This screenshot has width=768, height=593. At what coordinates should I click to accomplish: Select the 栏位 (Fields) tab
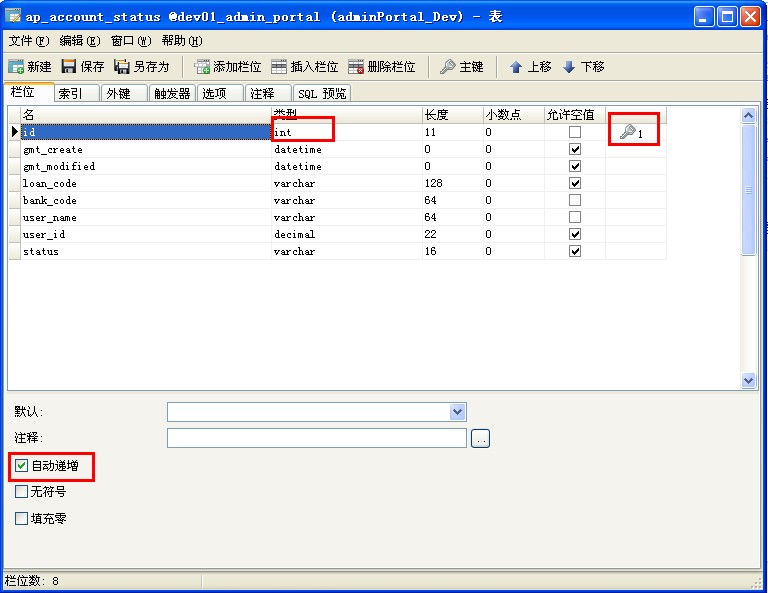[x=28, y=92]
